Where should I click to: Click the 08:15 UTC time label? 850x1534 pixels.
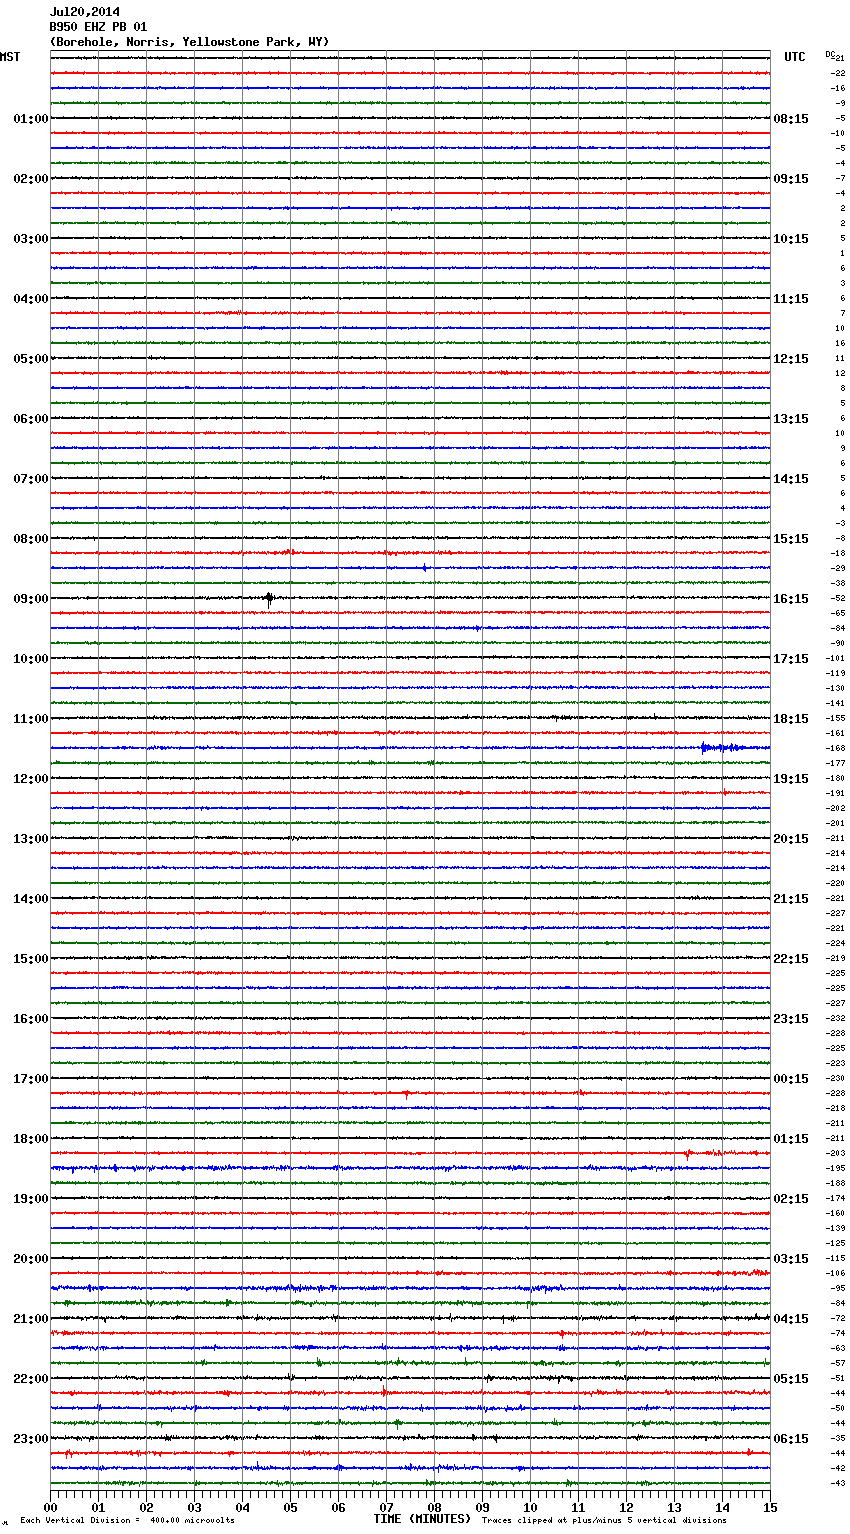point(791,119)
